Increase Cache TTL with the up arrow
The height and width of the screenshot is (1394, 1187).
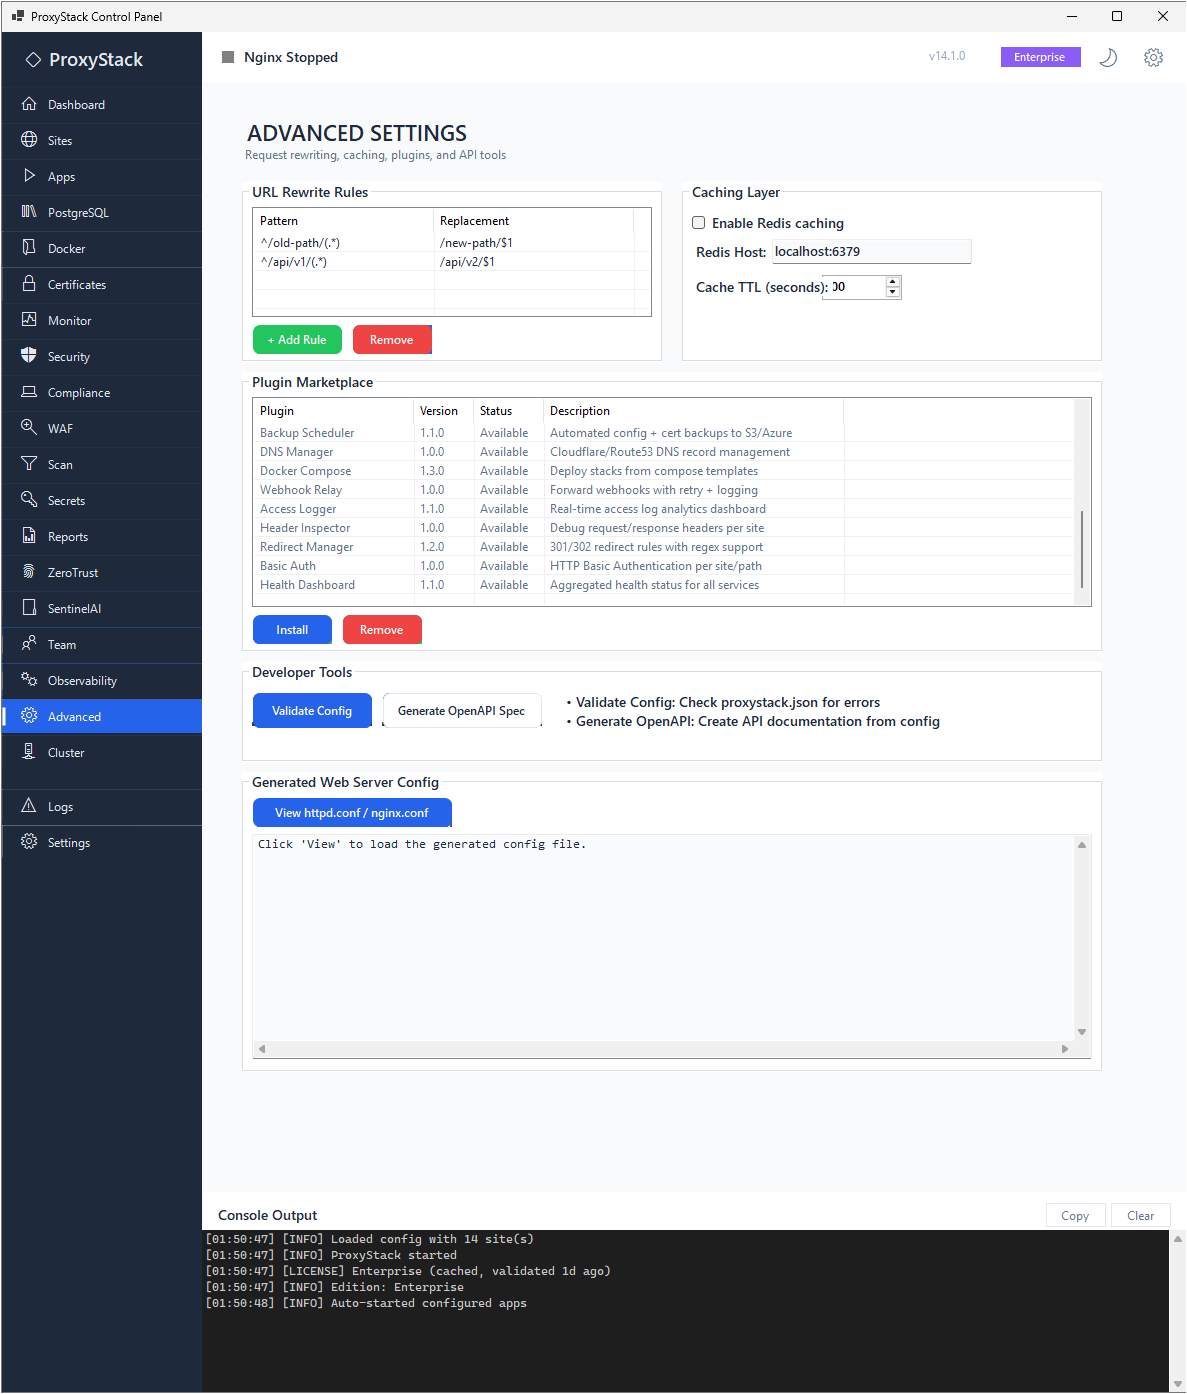[x=892, y=281]
